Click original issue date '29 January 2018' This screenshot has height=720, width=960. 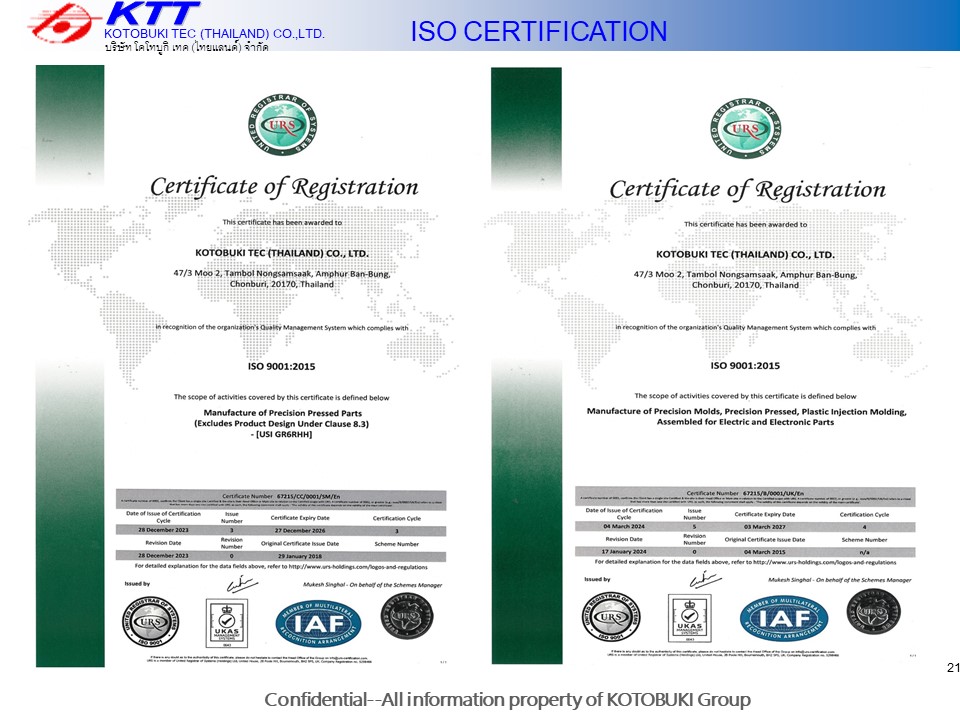click(300, 556)
